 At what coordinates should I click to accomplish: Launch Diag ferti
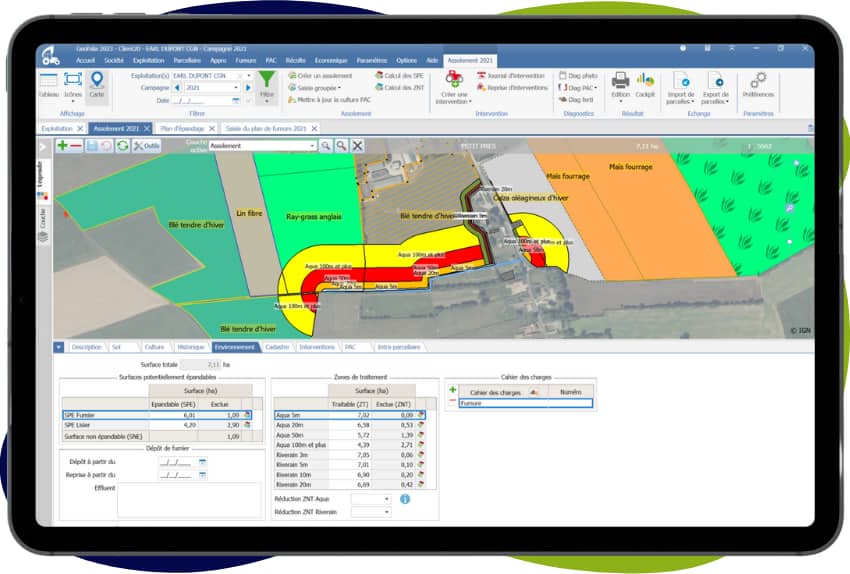click(576, 100)
